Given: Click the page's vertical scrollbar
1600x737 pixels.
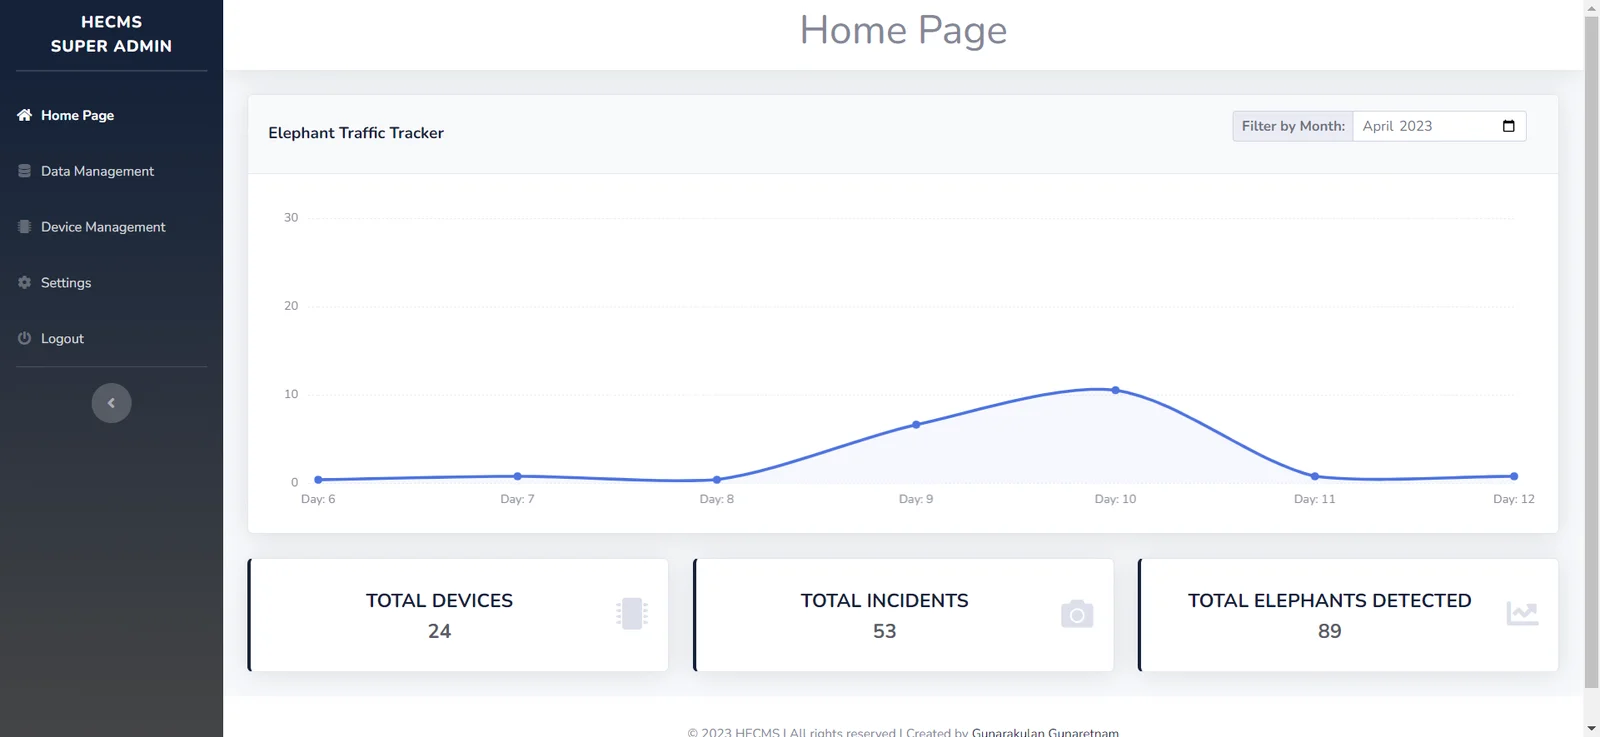Looking at the screenshot, I should click(x=1591, y=350).
